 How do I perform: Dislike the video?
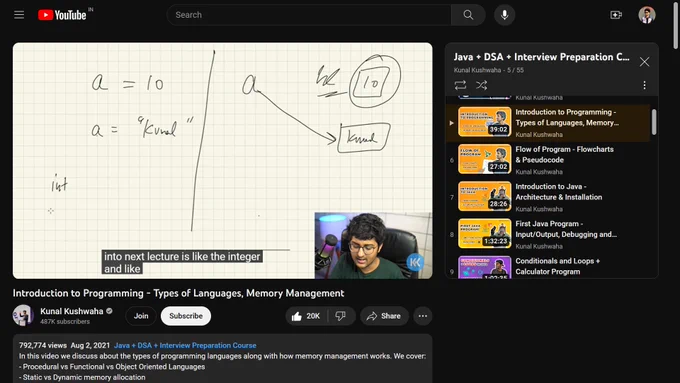pos(341,316)
